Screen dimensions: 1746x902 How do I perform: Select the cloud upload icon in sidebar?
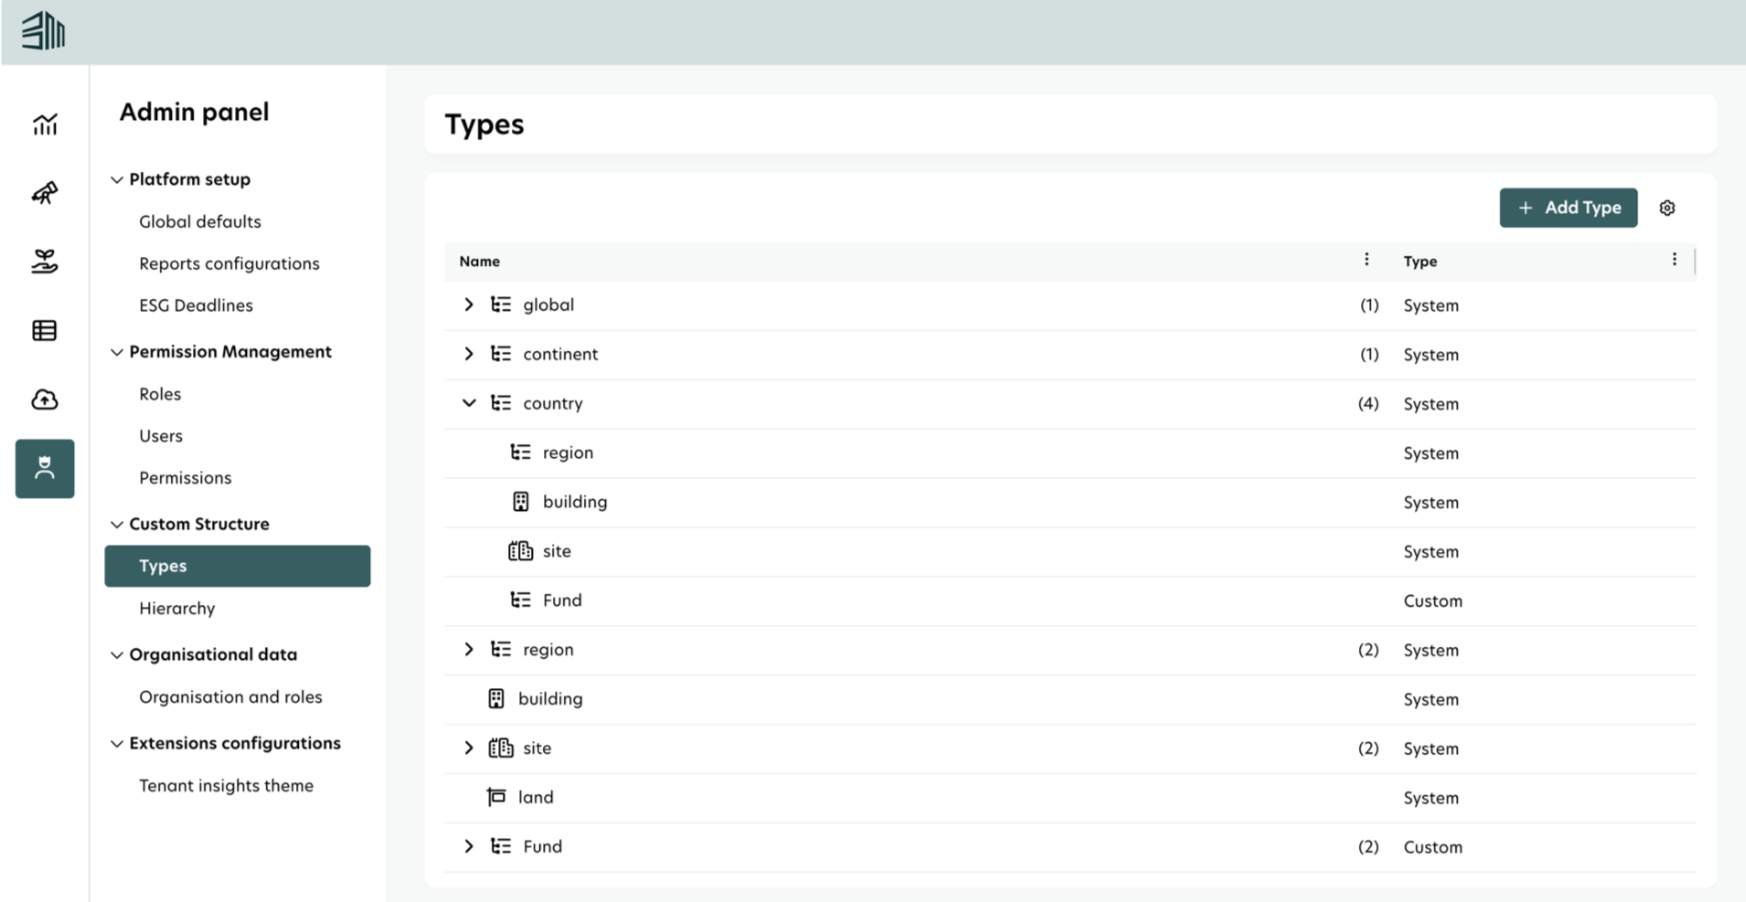coord(44,399)
